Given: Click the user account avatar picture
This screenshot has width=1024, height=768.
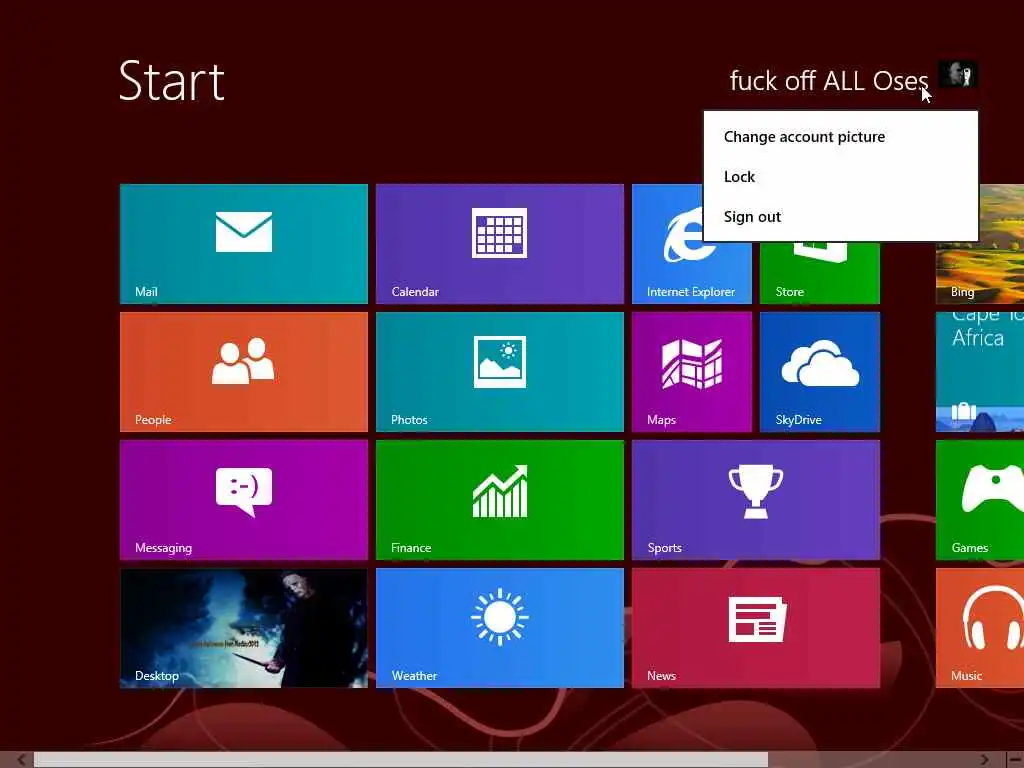Looking at the screenshot, I should click(x=957, y=74).
